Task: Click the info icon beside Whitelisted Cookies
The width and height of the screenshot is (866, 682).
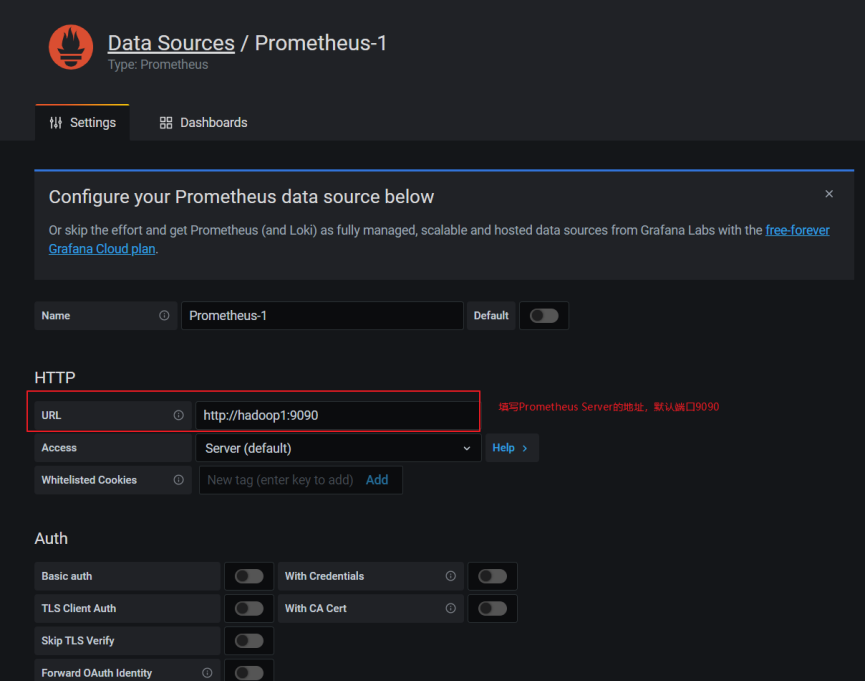Action: tap(178, 480)
